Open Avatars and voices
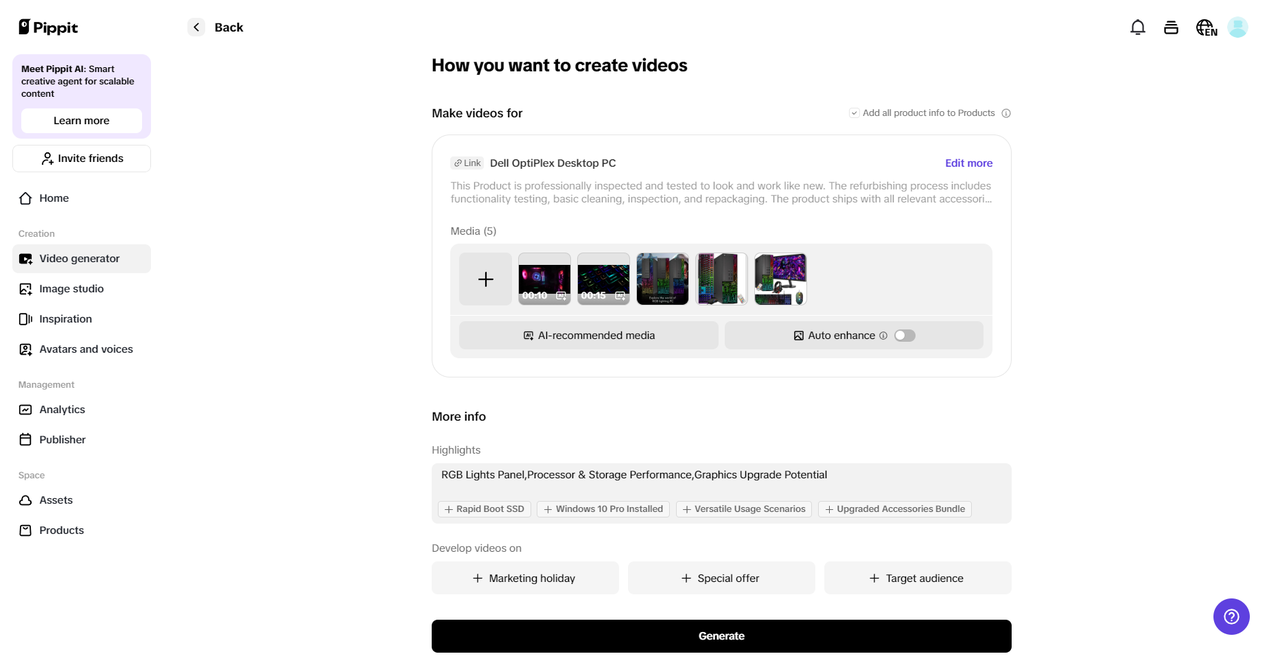The width and height of the screenshot is (1280, 665). 82,349
